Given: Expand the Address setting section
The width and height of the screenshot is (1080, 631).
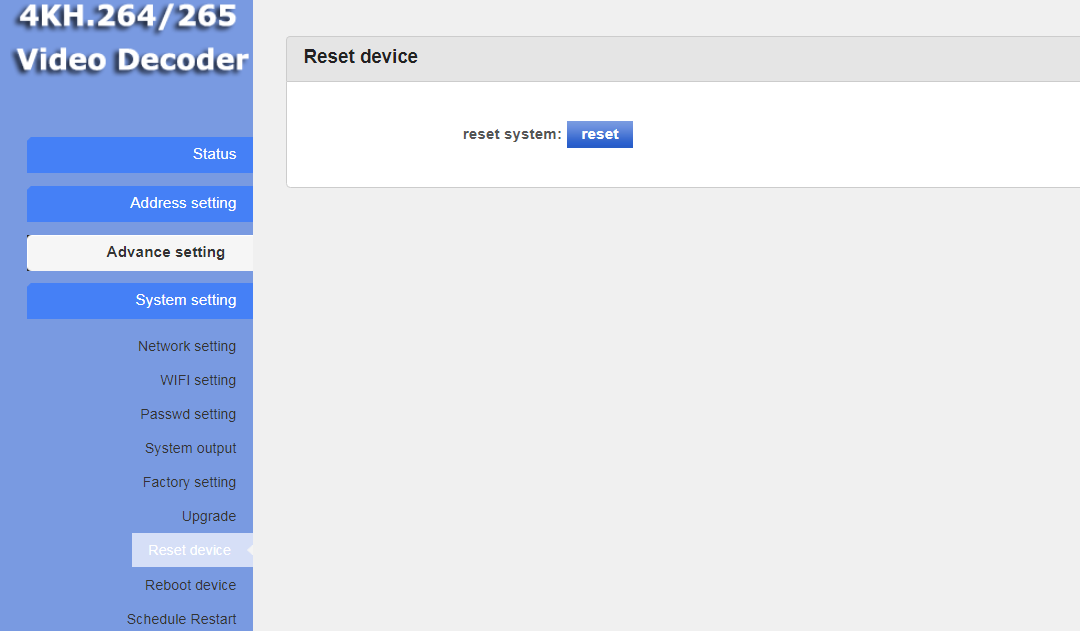Looking at the screenshot, I should tap(140, 203).
